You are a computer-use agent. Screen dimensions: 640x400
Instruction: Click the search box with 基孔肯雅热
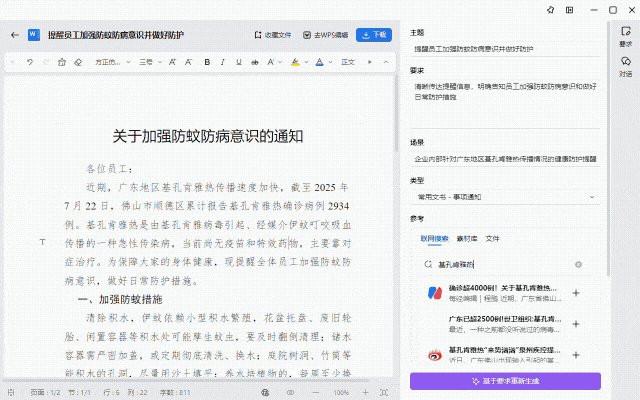pyautogui.click(x=503, y=264)
